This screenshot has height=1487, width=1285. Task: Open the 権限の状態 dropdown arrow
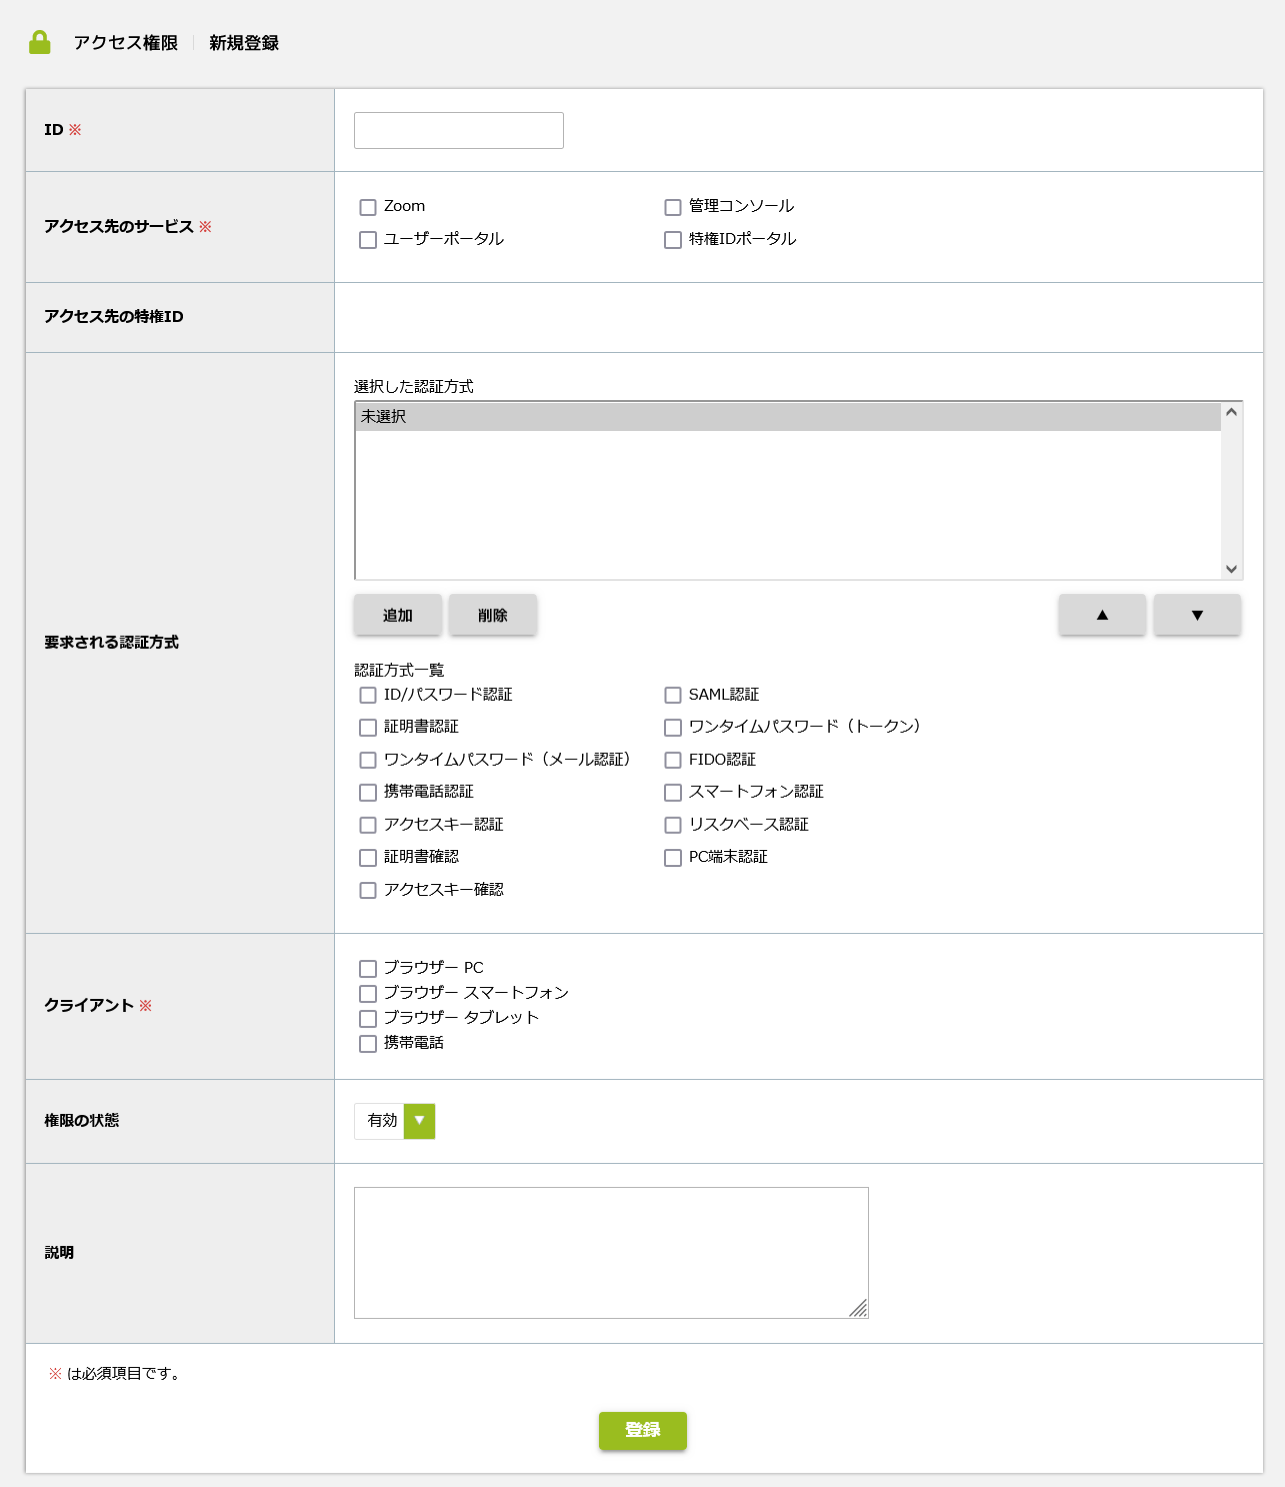pyautogui.click(x=420, y=1121)
